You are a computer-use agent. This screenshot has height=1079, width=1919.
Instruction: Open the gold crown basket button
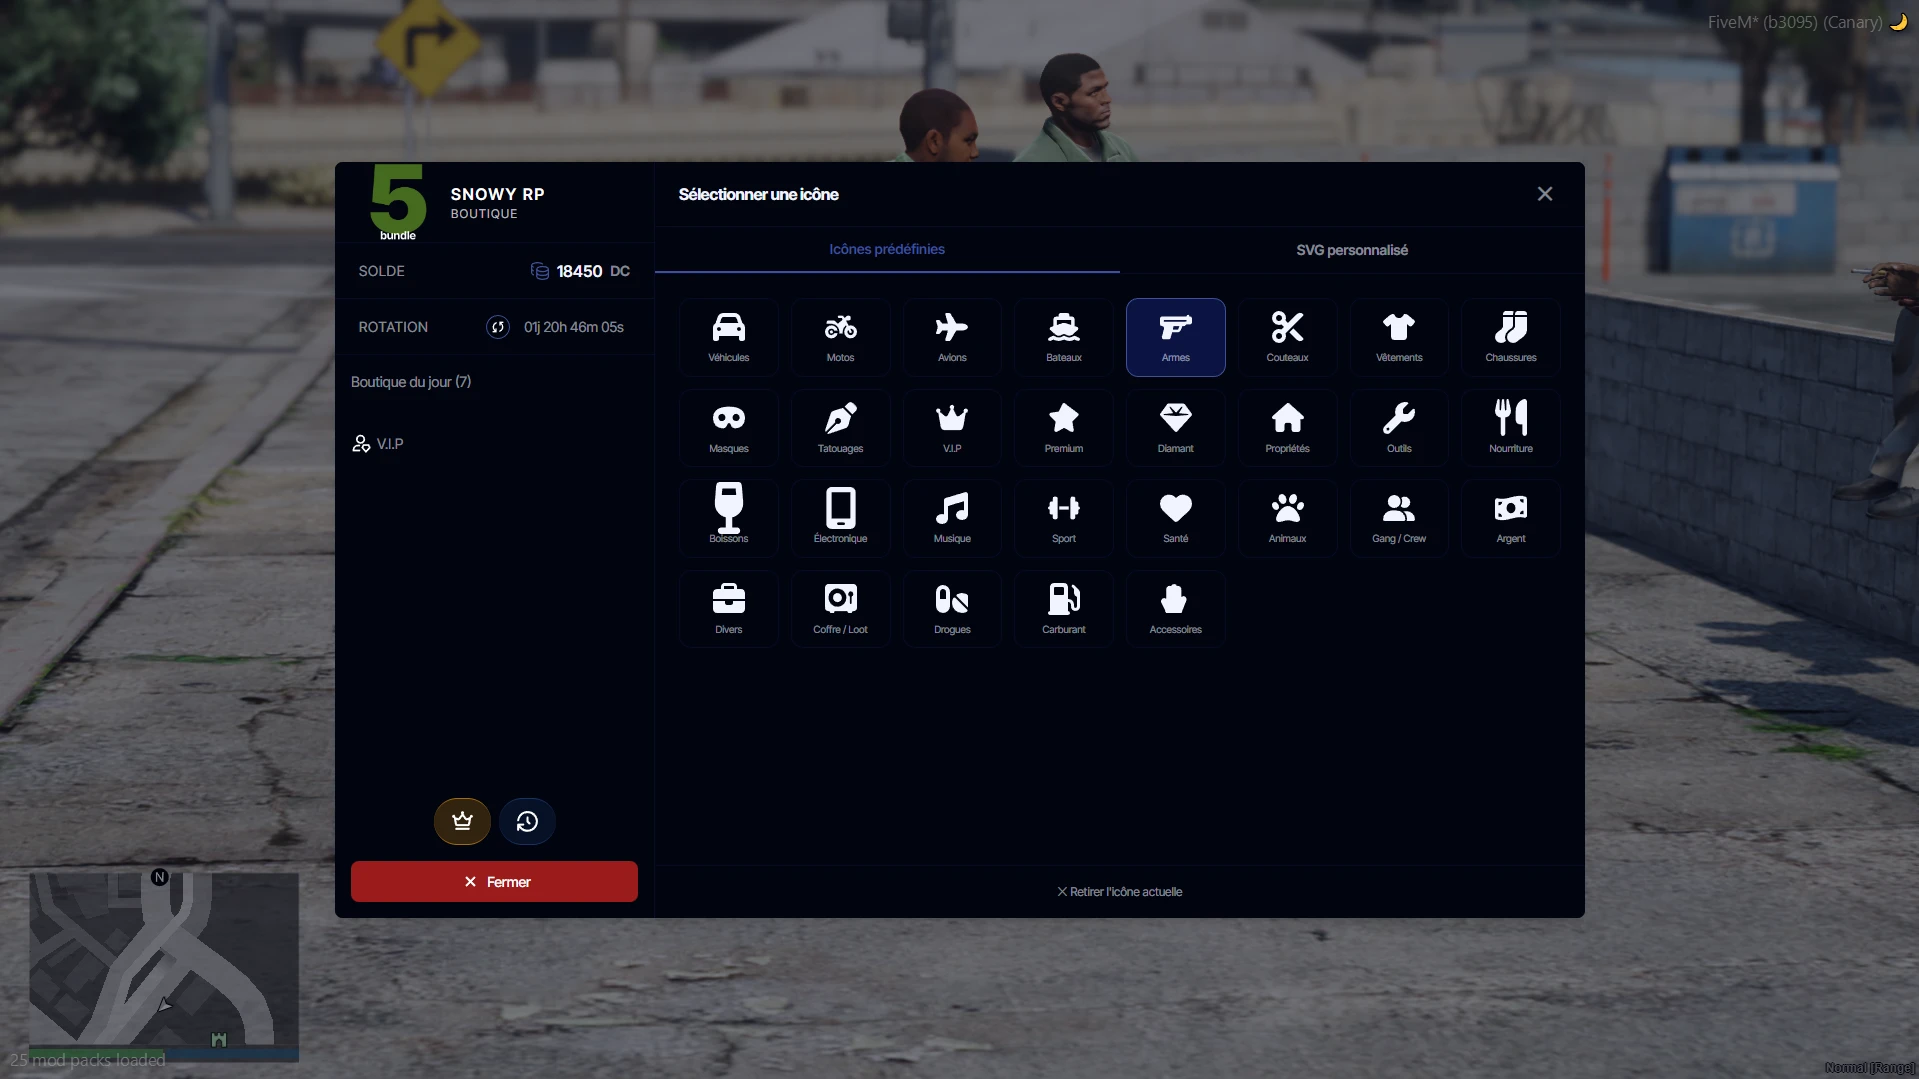coord(462,821)
